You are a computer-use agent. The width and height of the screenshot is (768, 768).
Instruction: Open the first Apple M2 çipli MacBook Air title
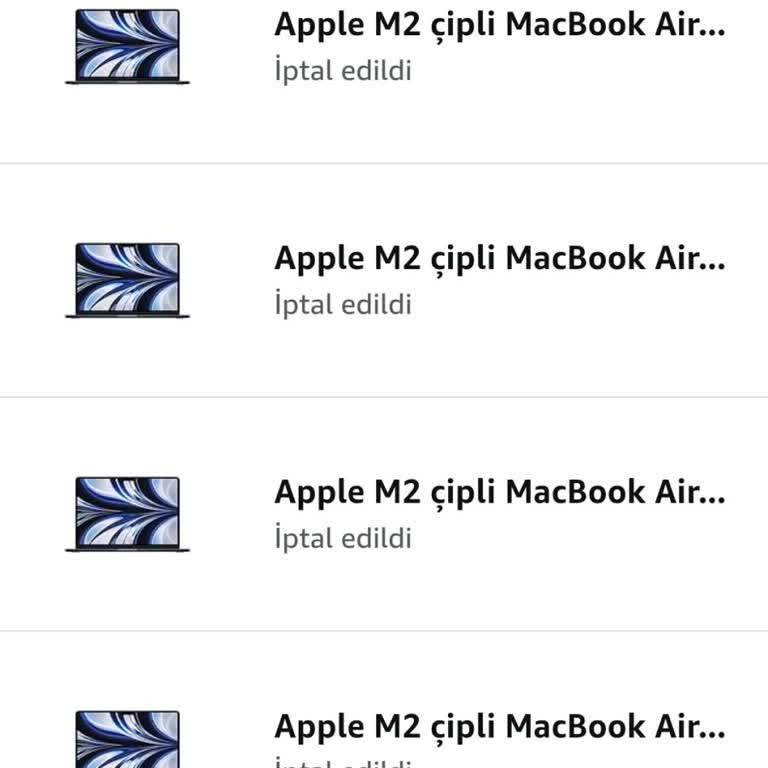click(x=500, y=25)
